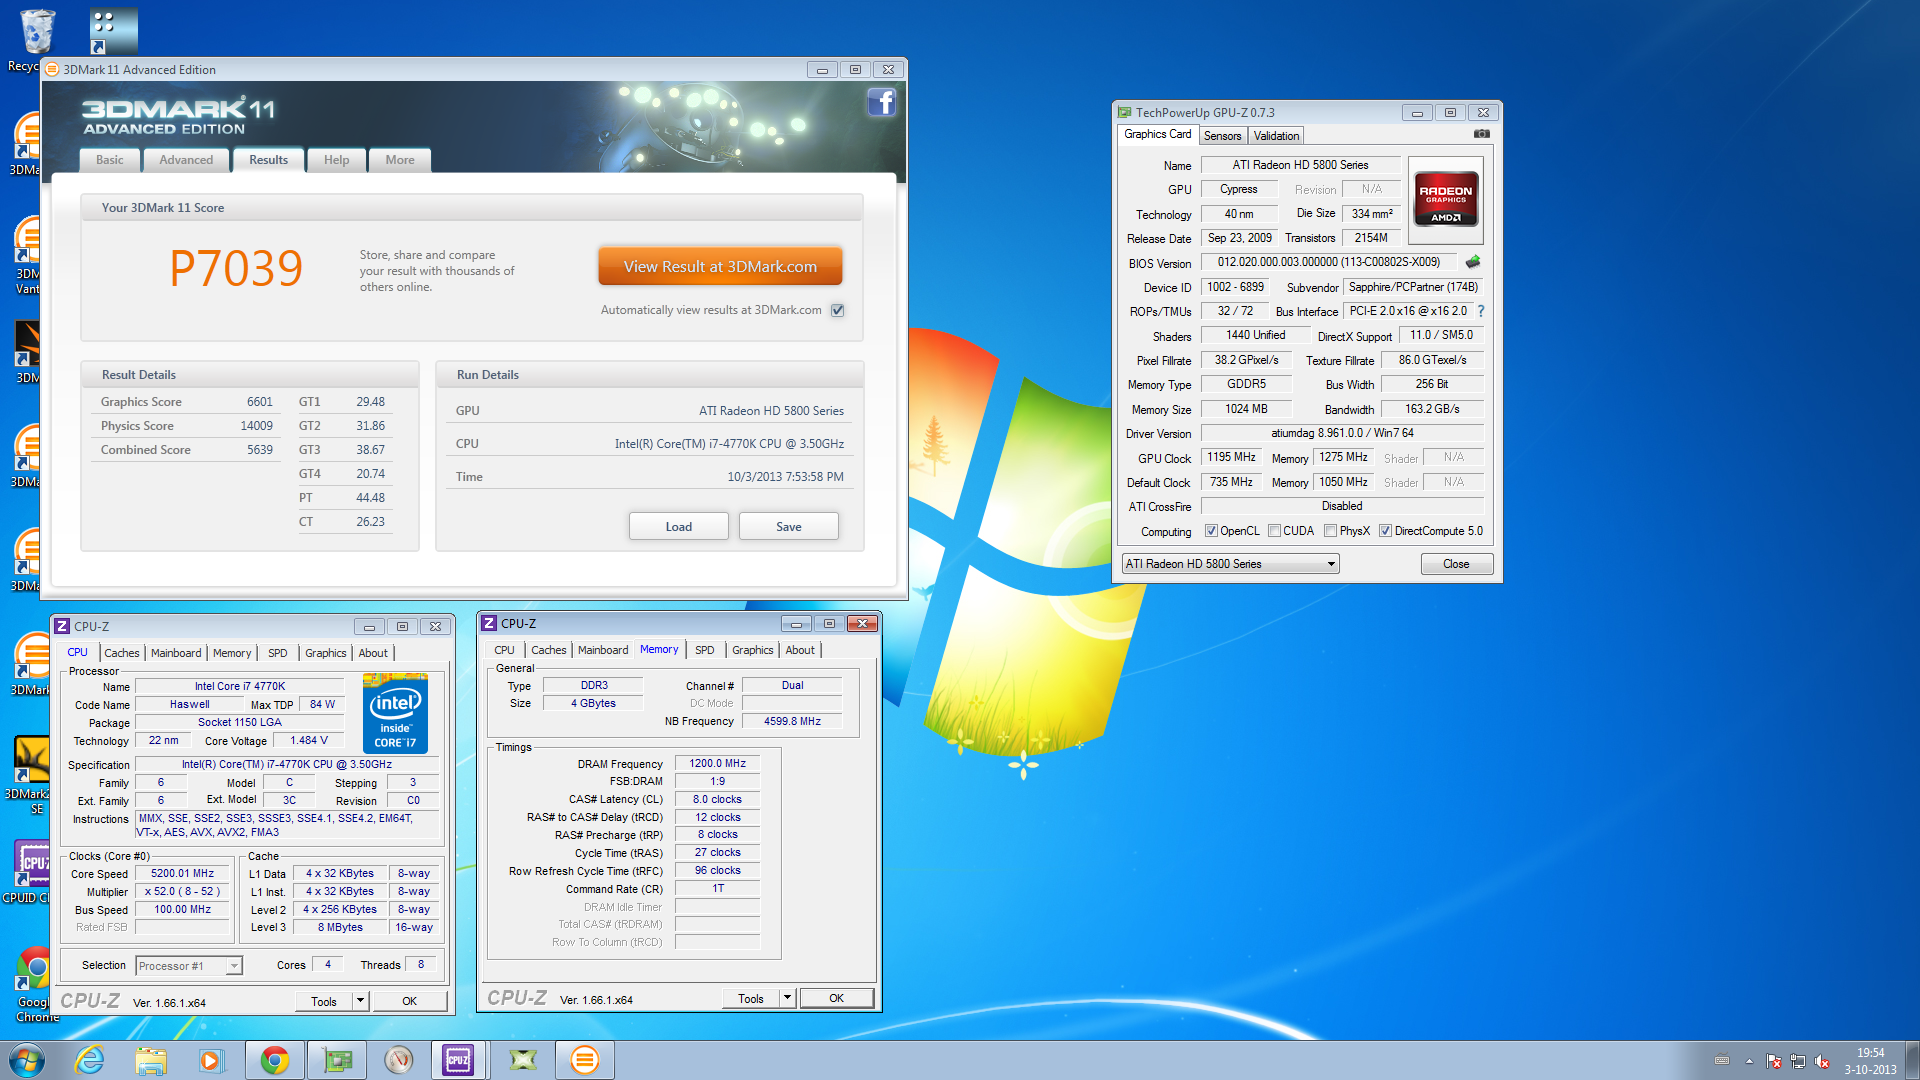Toggle the OpenCL checkbox in GPU-Z
1920x1080 pixels.
coord(1211,531)
